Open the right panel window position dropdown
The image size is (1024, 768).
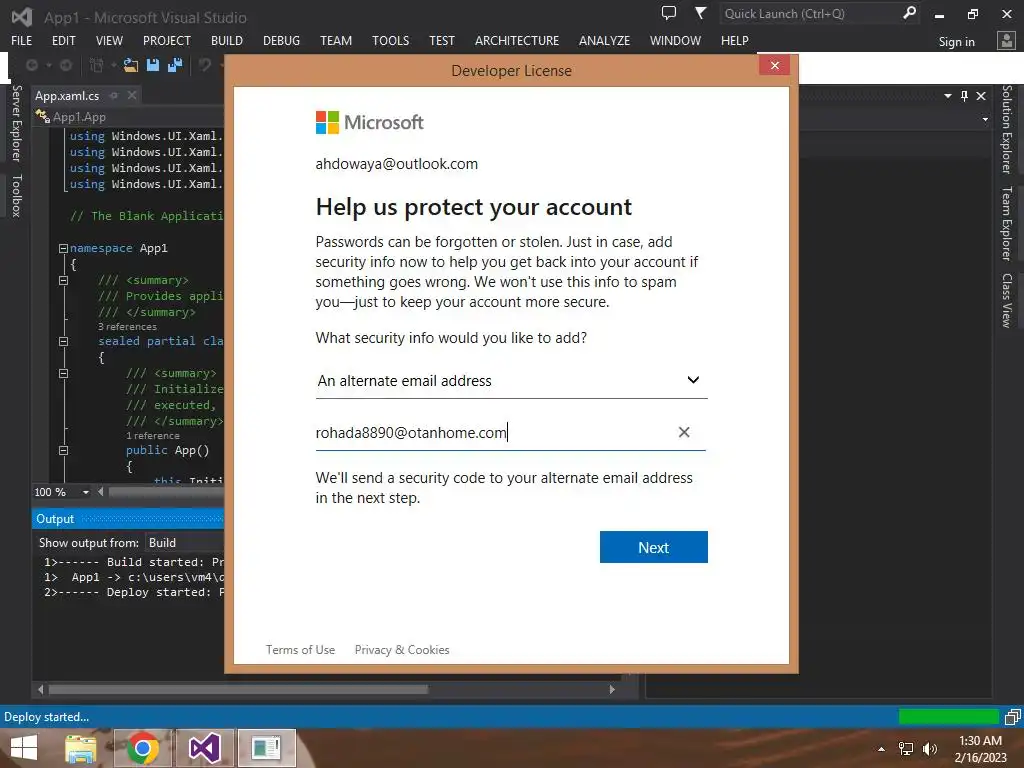(948, 96)
